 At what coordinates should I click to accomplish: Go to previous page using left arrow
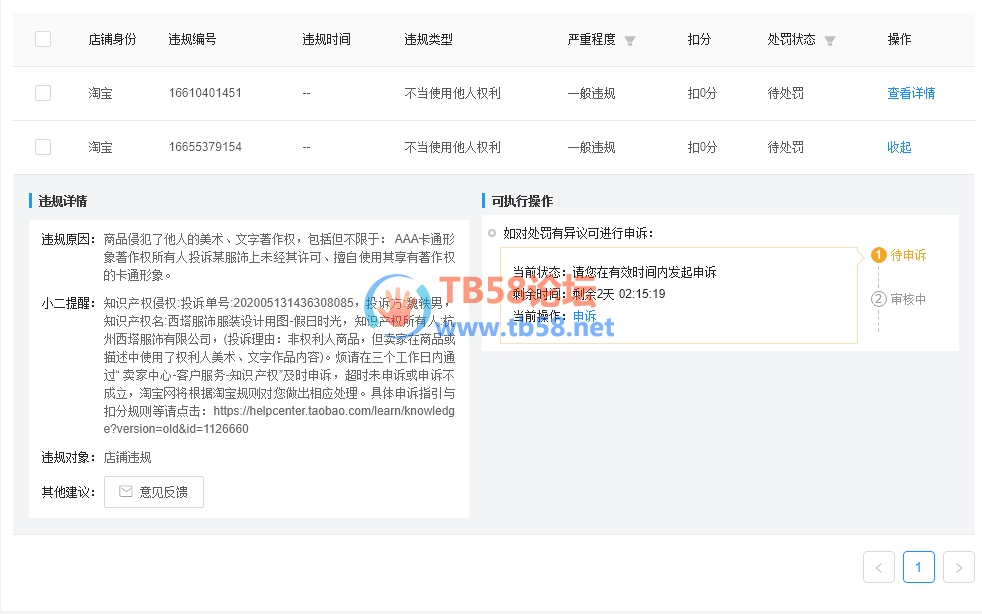879,567
